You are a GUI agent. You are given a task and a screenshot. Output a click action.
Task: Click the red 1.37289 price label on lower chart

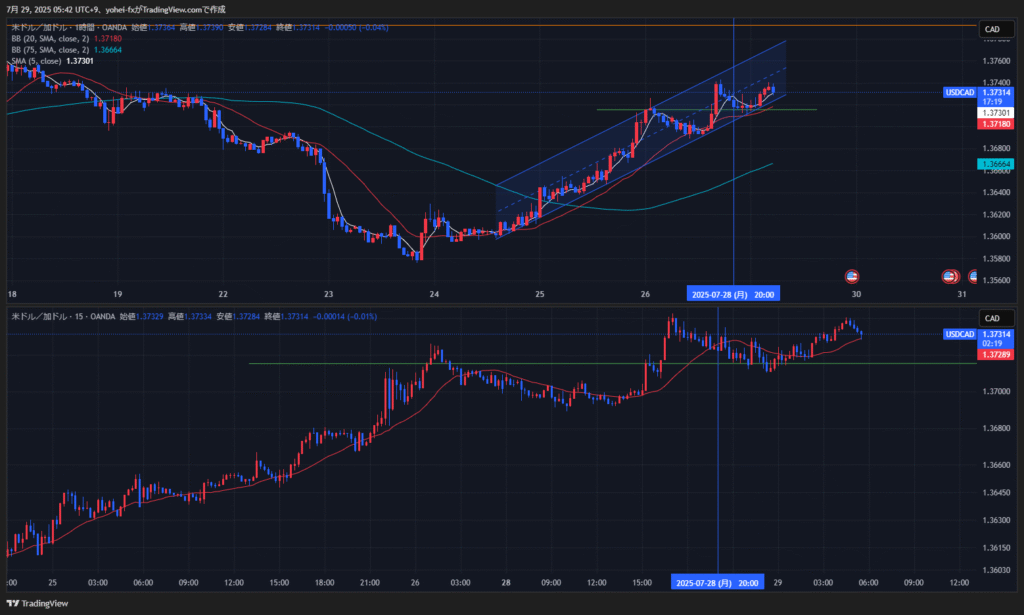click(993, 355)
